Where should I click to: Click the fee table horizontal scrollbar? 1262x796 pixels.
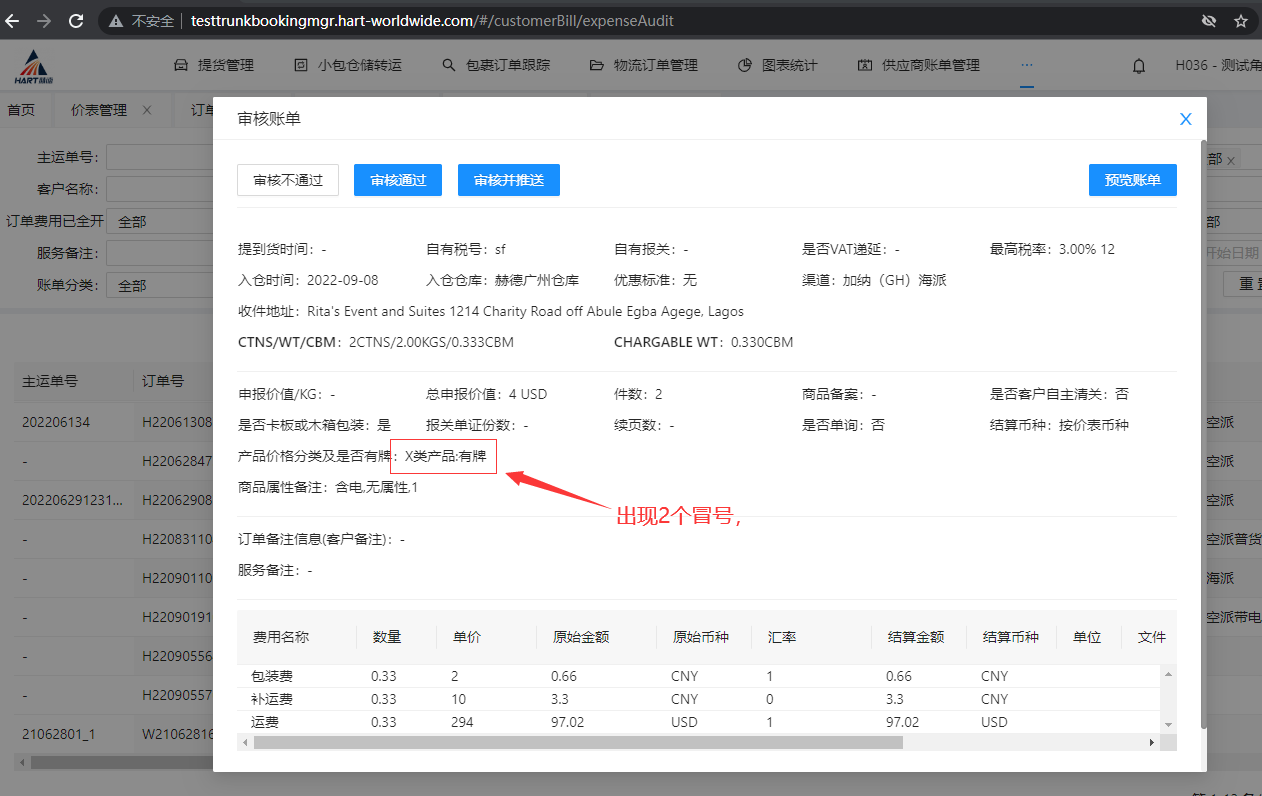[578, 743]
